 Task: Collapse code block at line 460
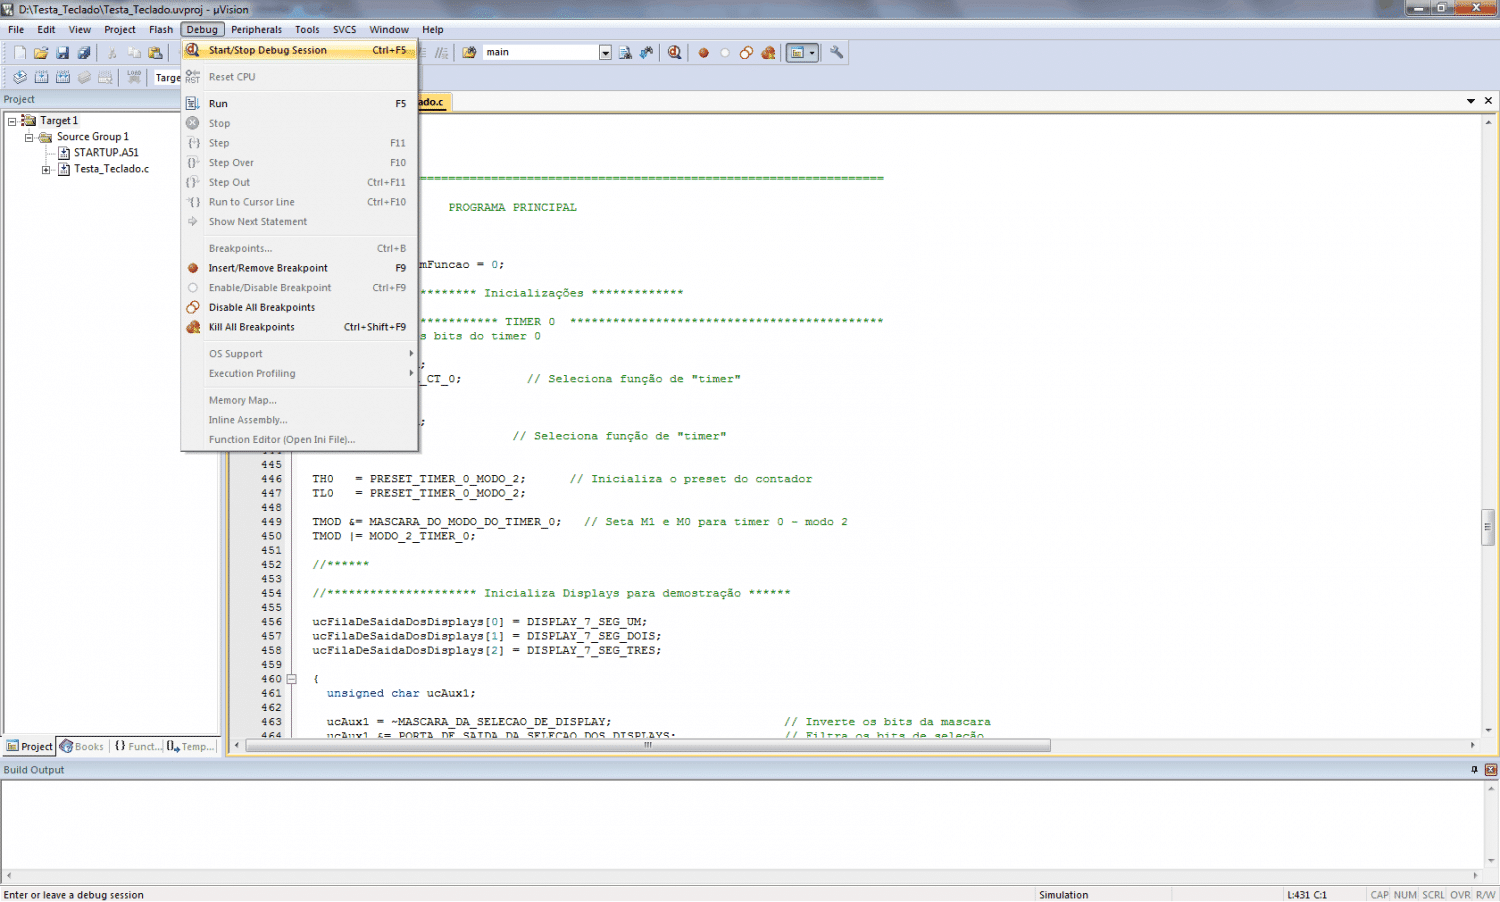pyautogui.click(x=292, y=679)
